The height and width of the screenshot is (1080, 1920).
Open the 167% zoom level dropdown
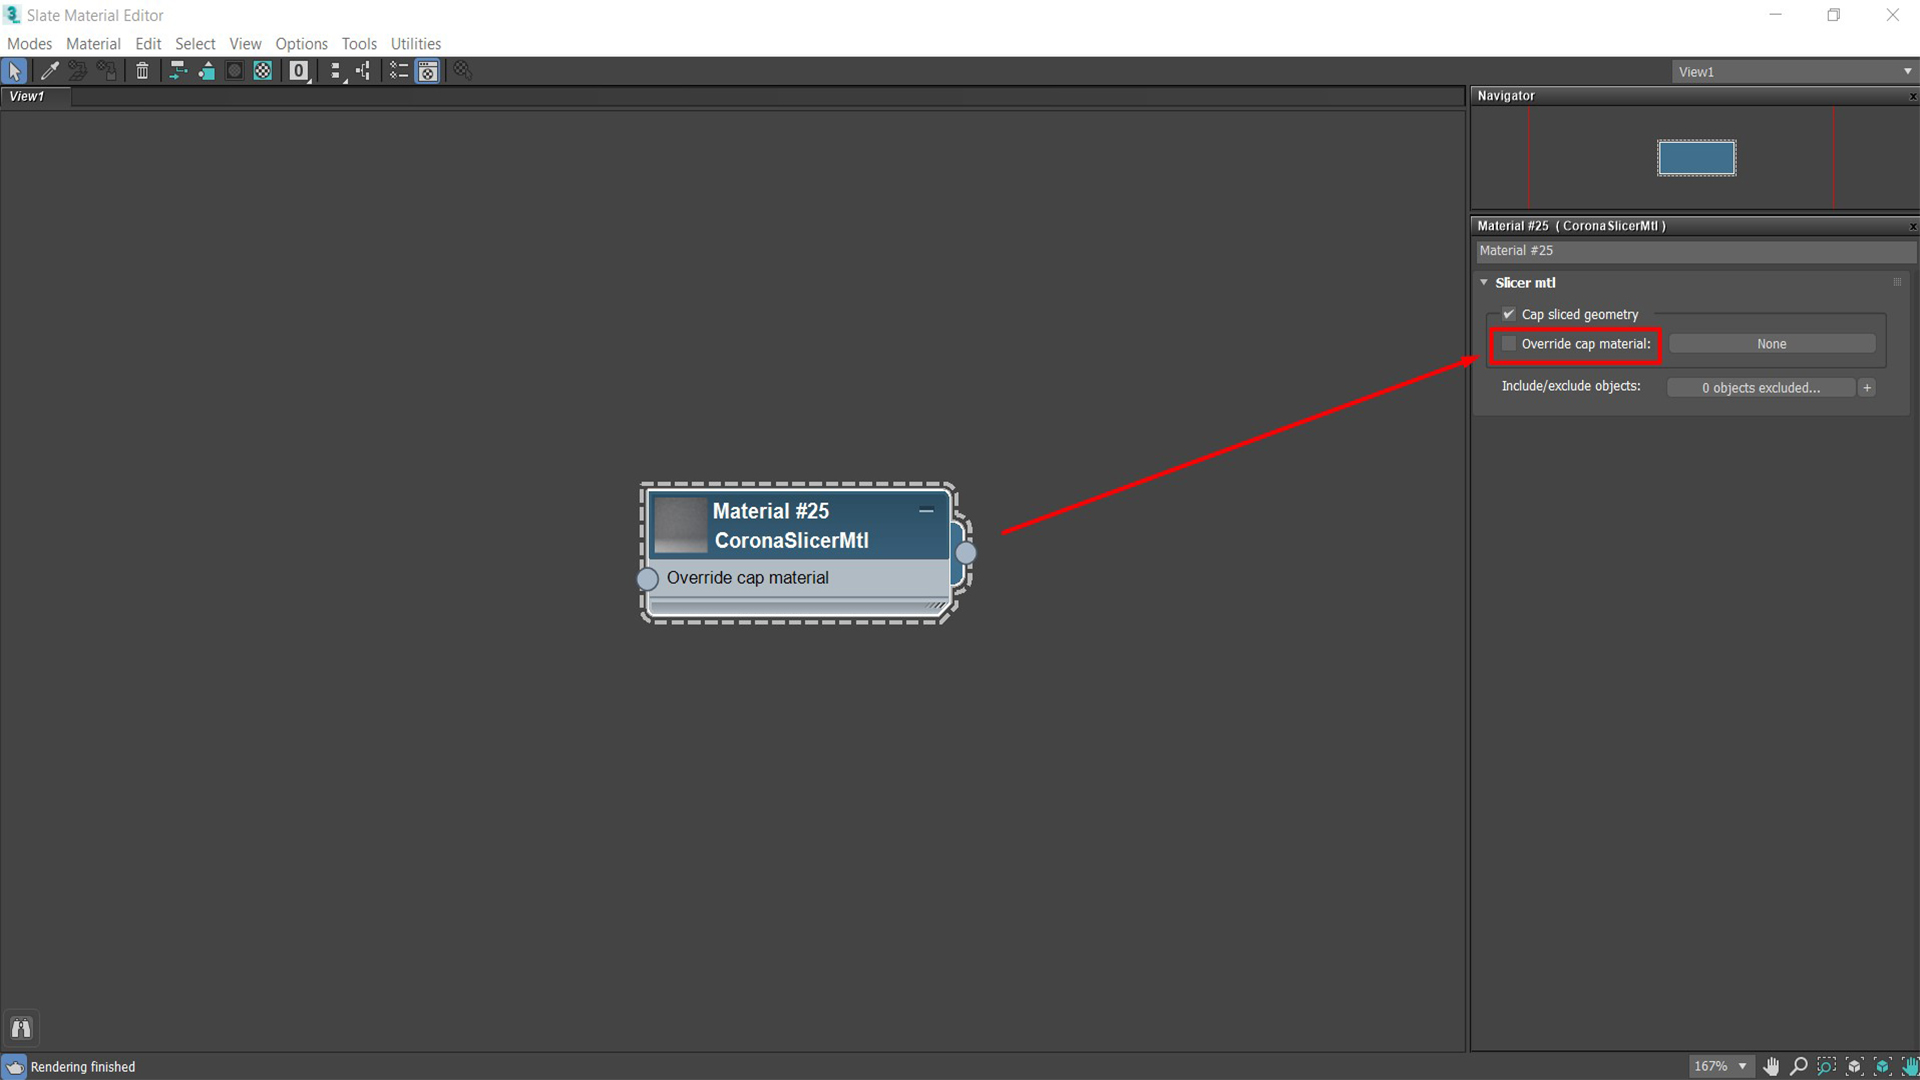pos(1720,1066)
